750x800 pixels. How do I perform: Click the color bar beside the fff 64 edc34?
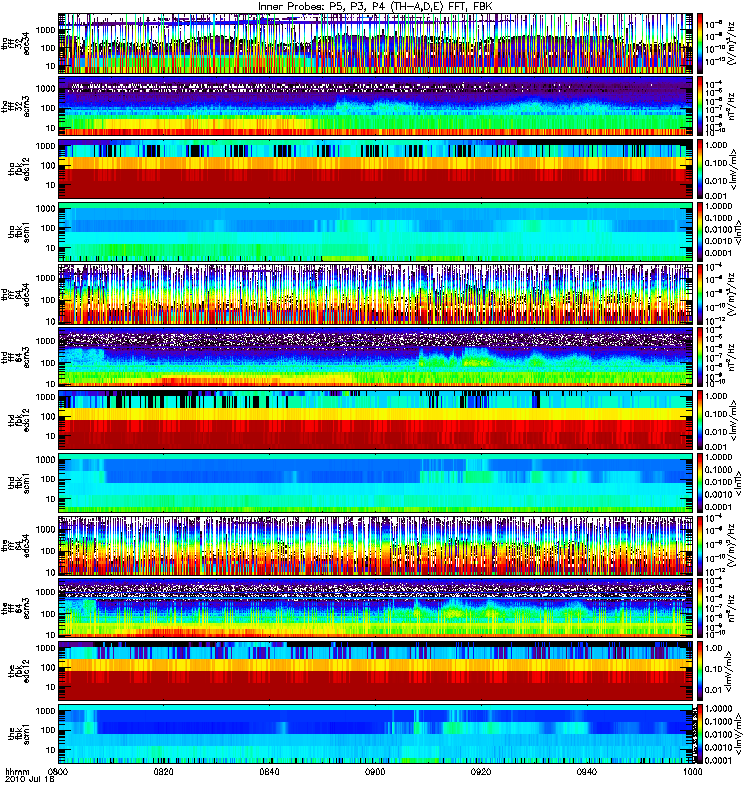tap(700, 546)
